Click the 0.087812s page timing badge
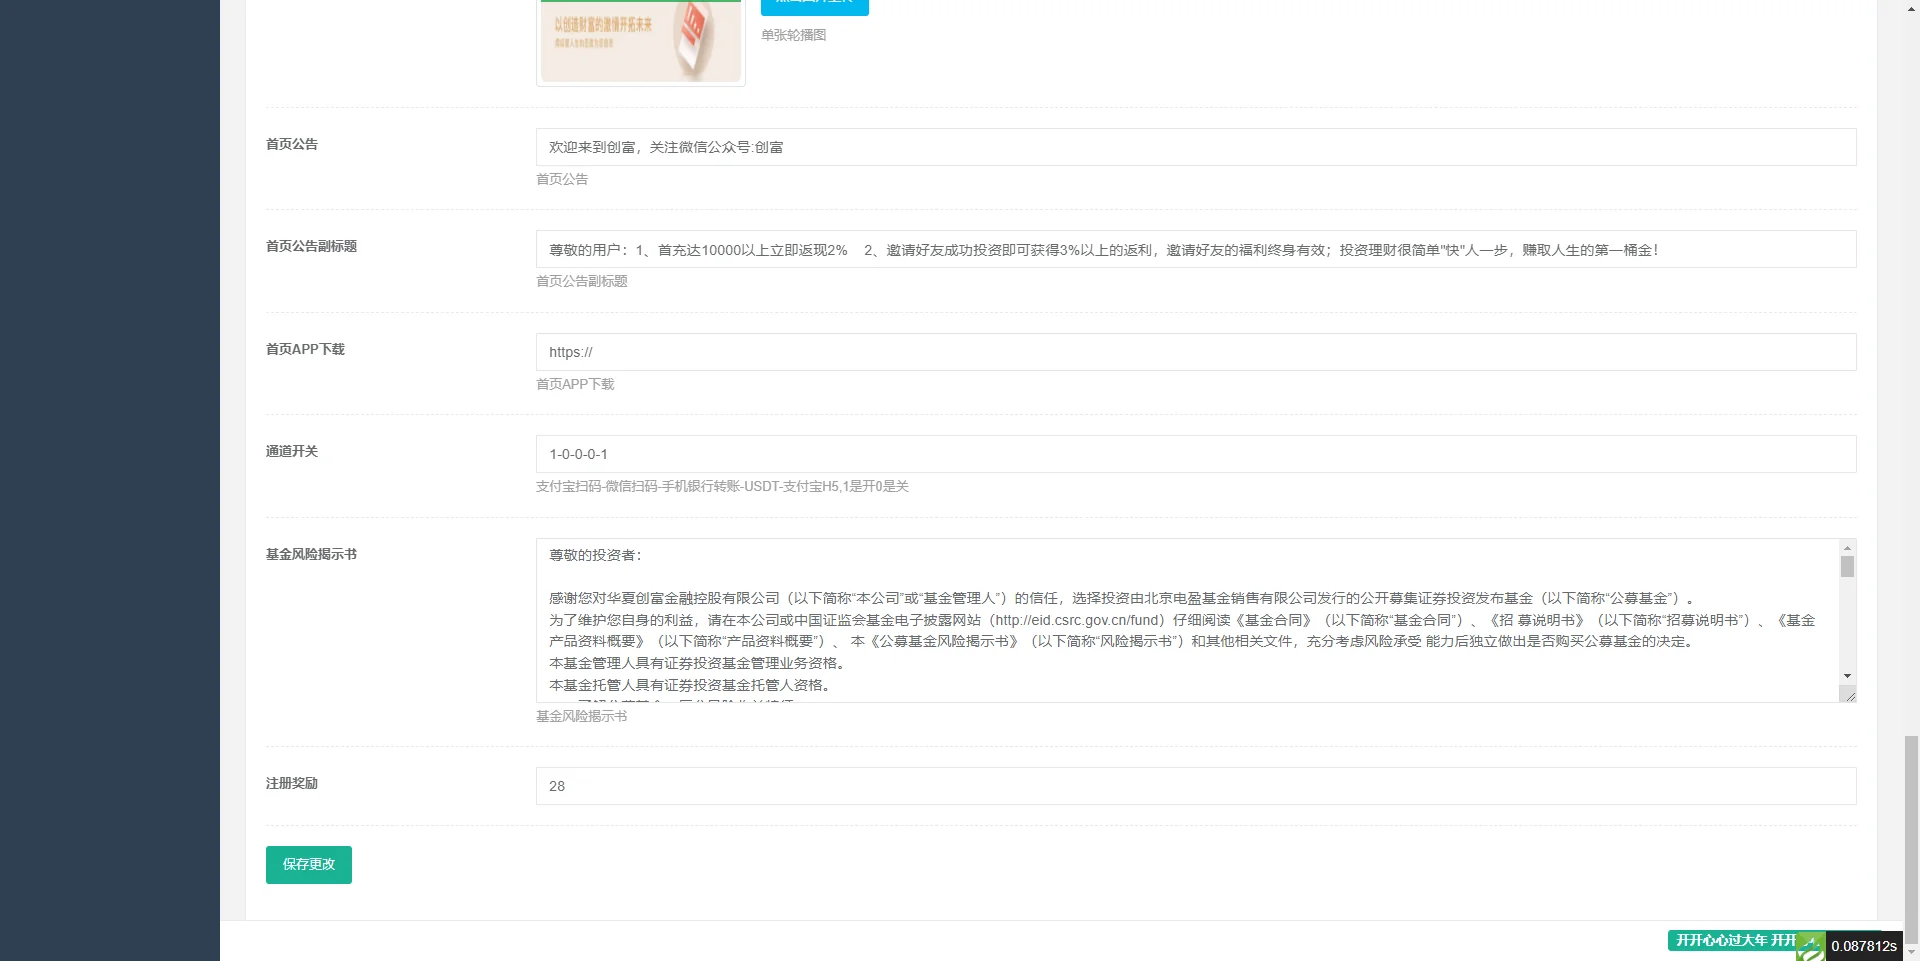1920x961 pixels. click(x=1863, y=946)
